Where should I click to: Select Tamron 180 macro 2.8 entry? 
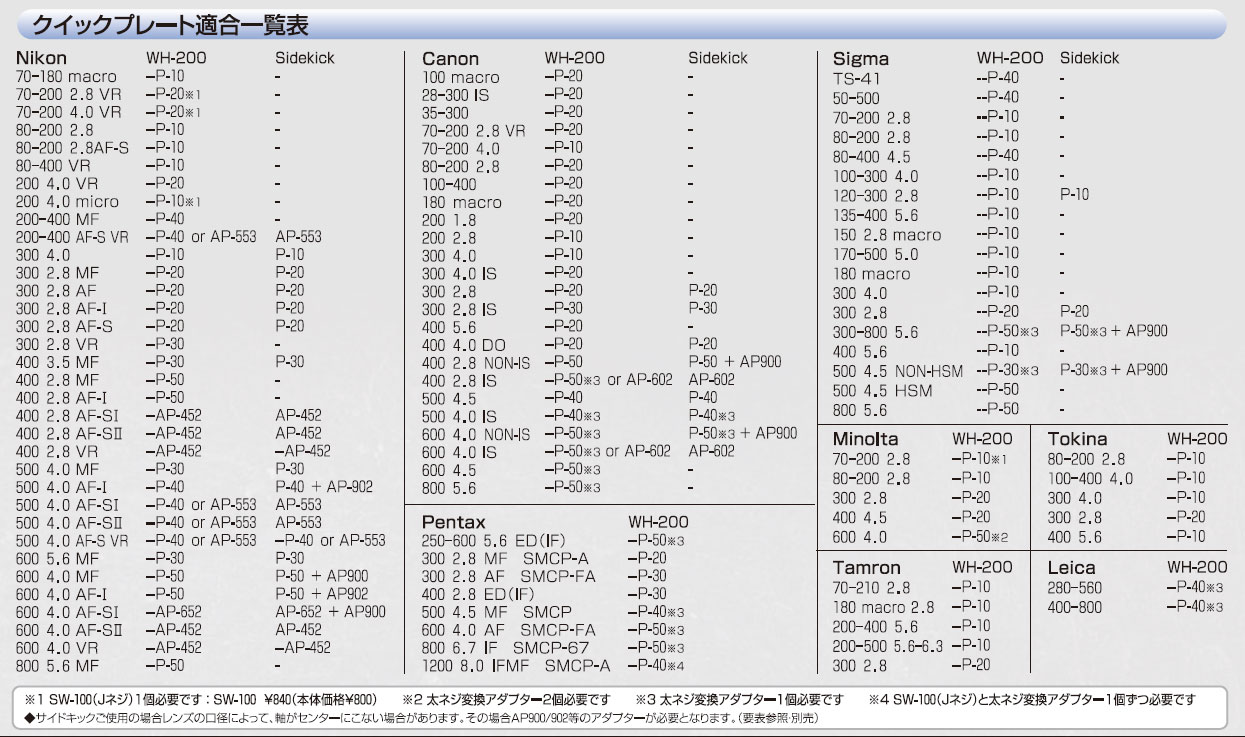883,607
